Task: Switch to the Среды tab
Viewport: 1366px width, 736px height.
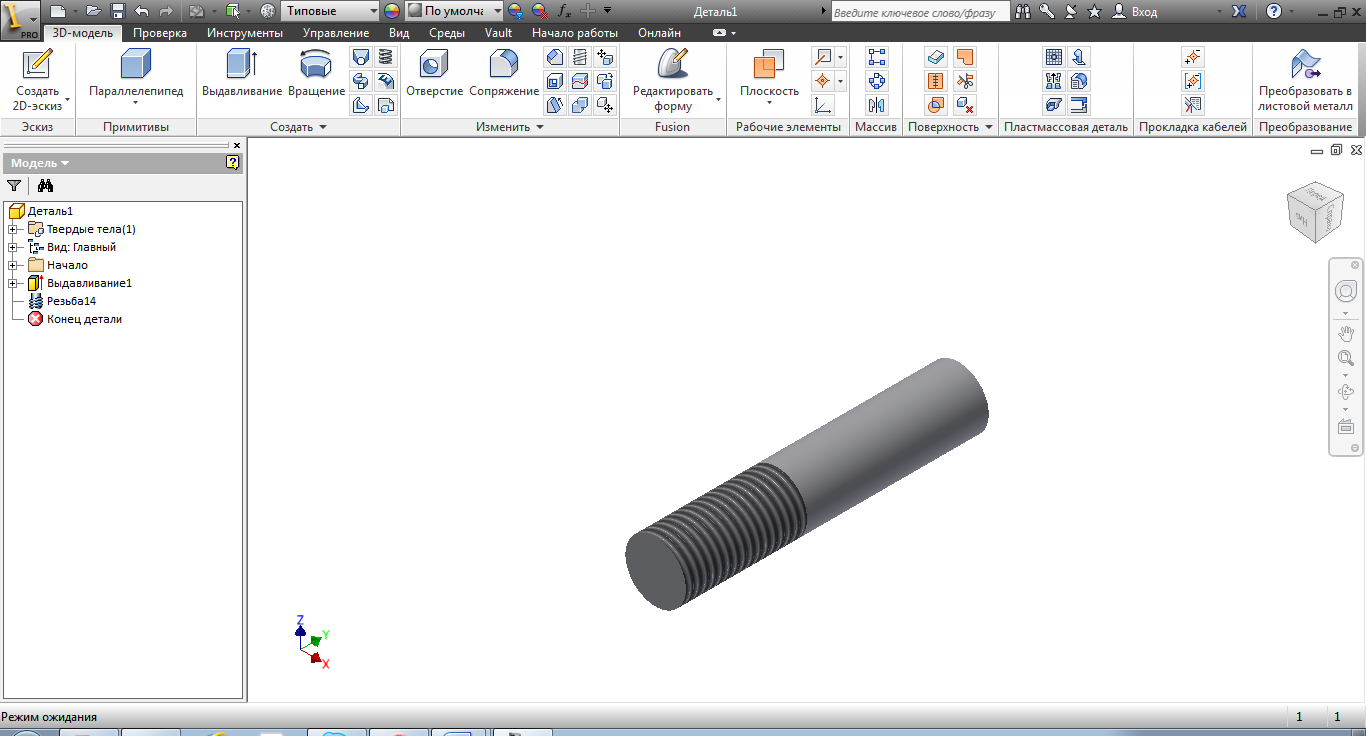Action: [x=447, y=33]
